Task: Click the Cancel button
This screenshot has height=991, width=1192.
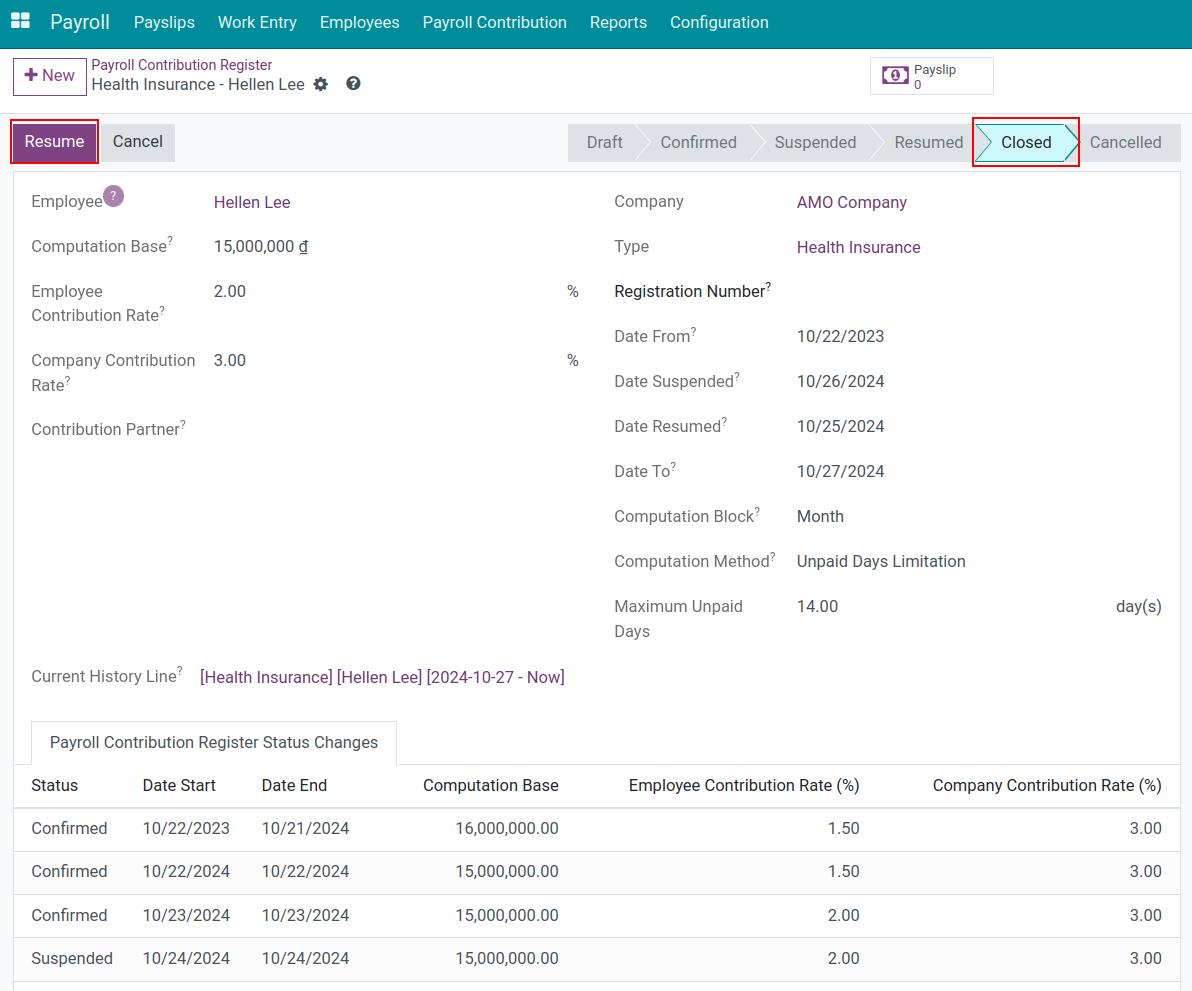Action: click(137, 142)
